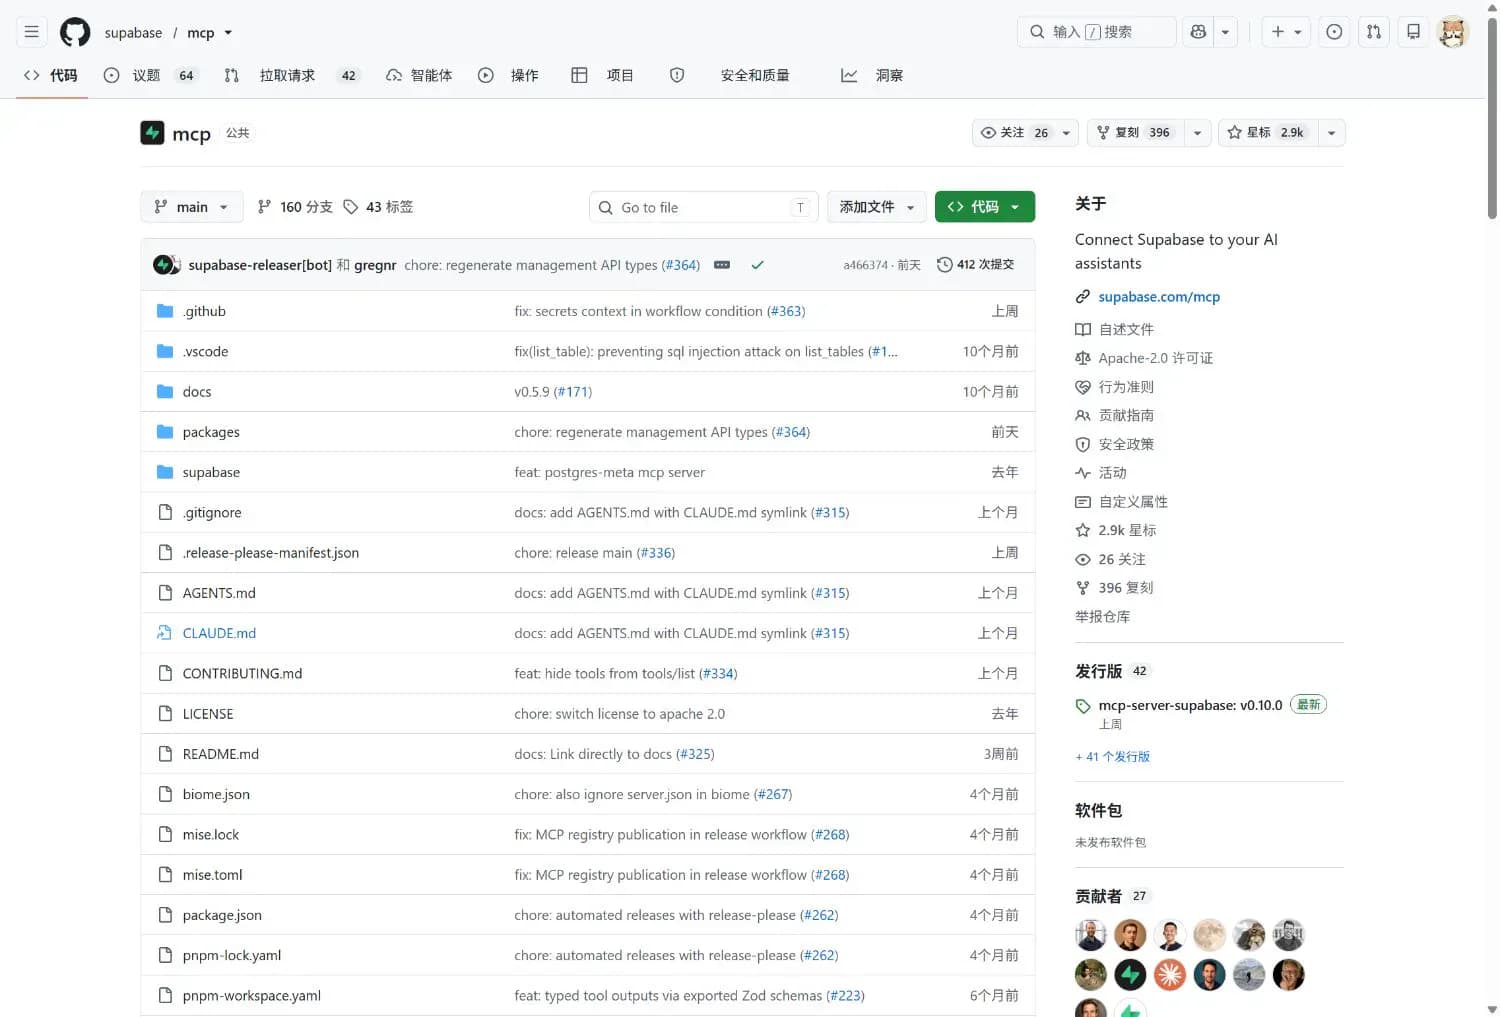Open the 洞察 insights tab
Image resolution: width=1500 pixels, height=1017 pixels.
pos(872,75)
